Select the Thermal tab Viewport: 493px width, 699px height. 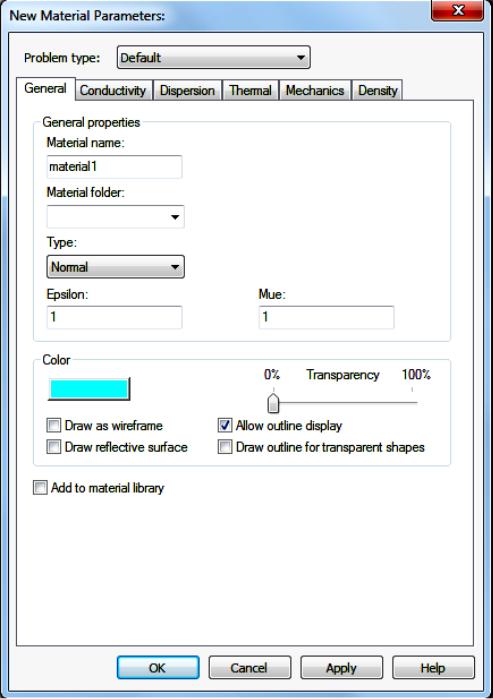pos(251,90)
